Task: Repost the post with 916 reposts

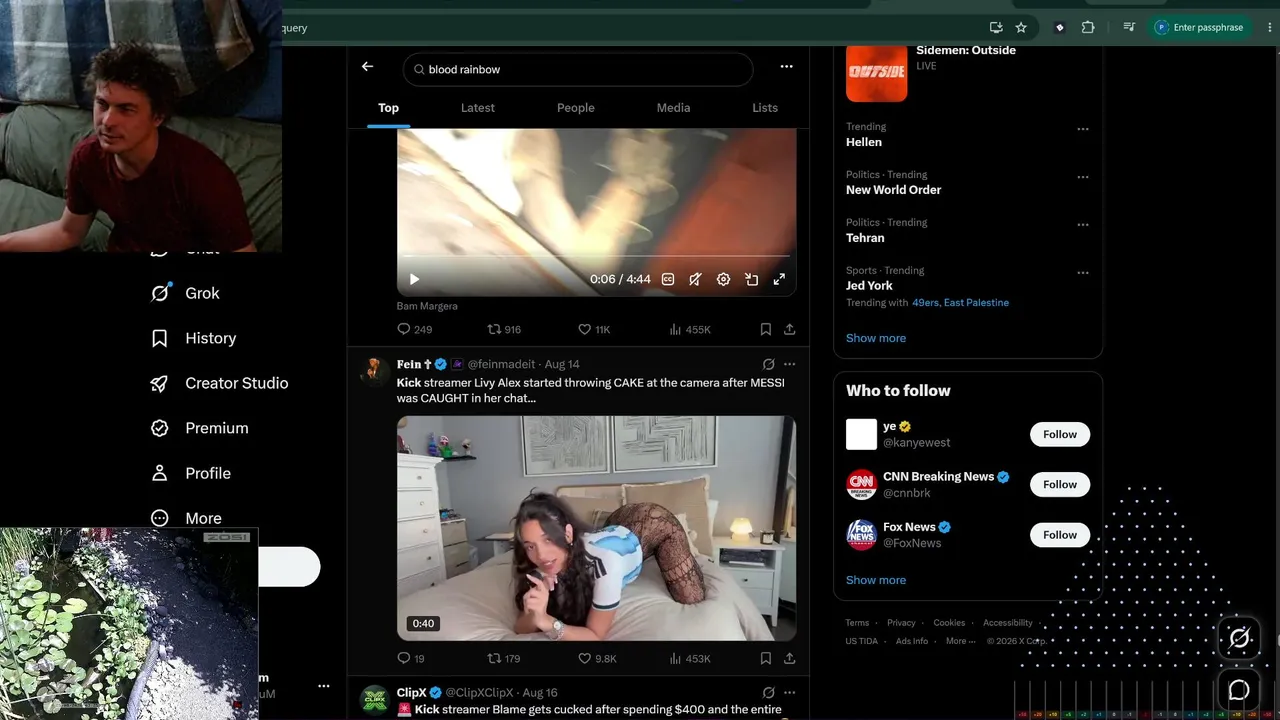Action: pos(504,329)
